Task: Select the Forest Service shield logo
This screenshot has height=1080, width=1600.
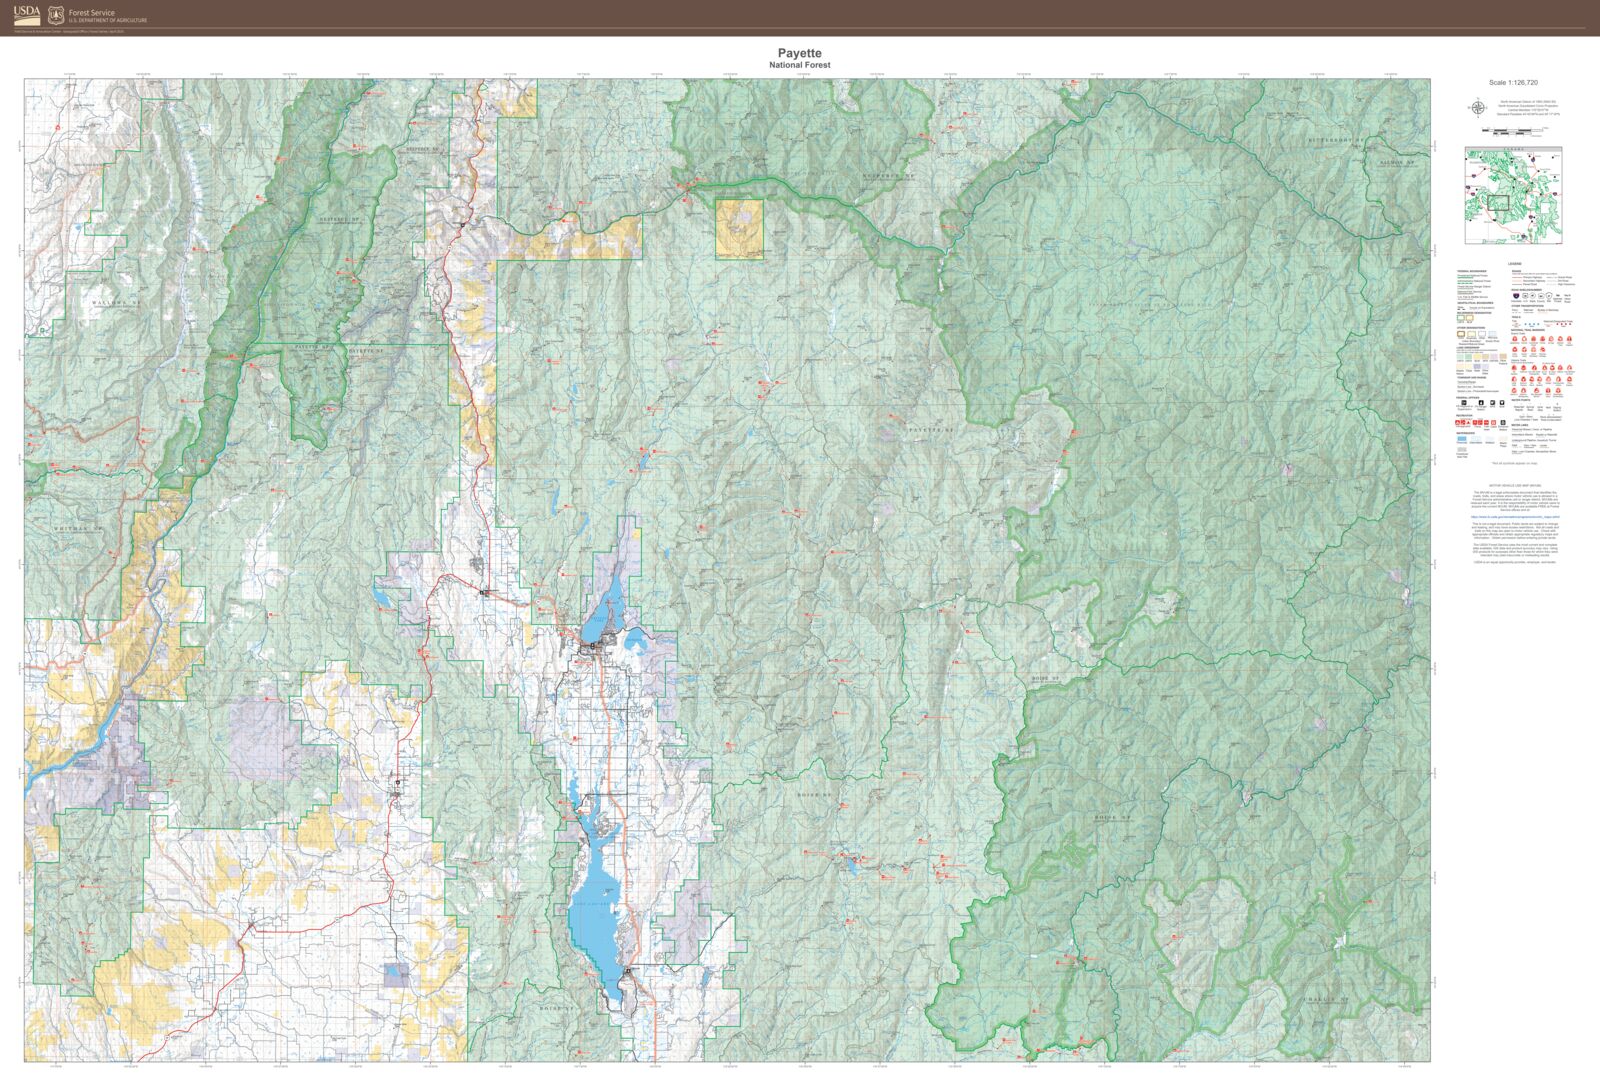Action: tap(53, 14)
